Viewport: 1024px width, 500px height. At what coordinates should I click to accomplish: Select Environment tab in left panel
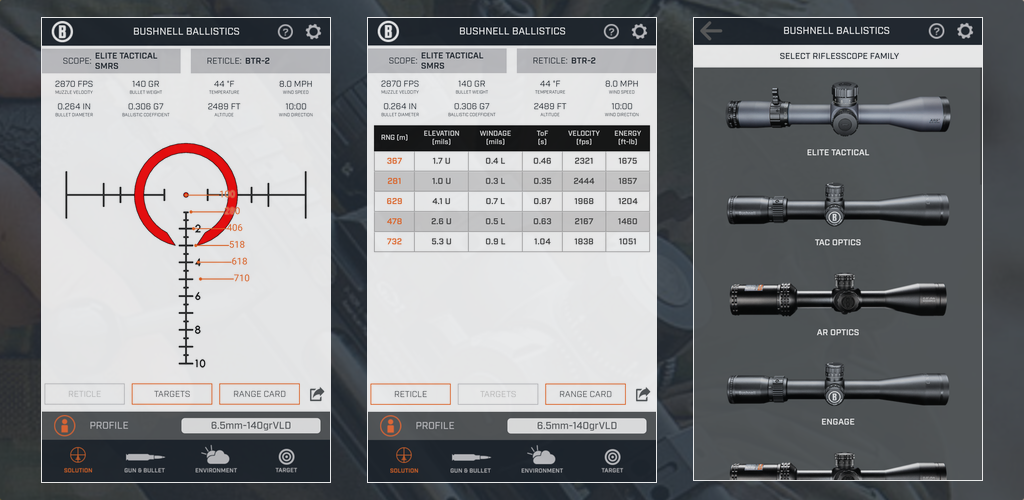click(216, 461)
